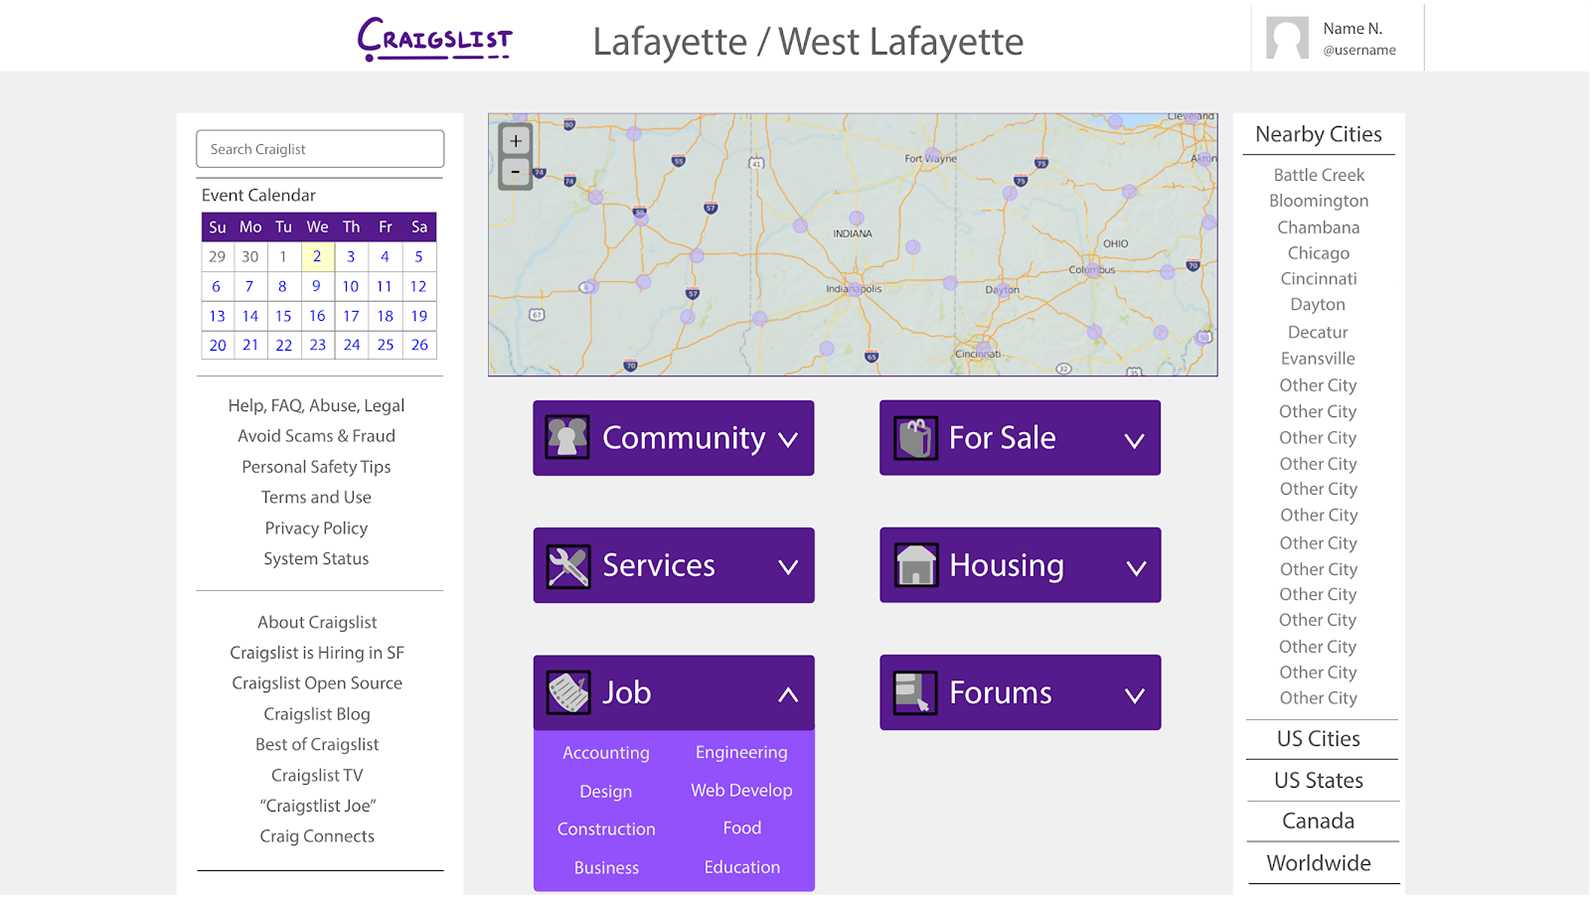Click the For Sale shopping bag icon
This screenshot has width=1590, height=900.
click(x=915, y=437)
